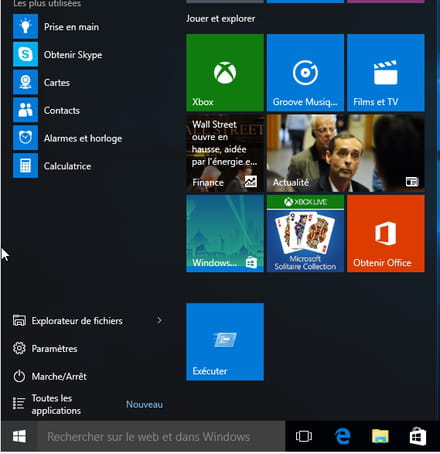Open Paramètres settings

[45, 348]
